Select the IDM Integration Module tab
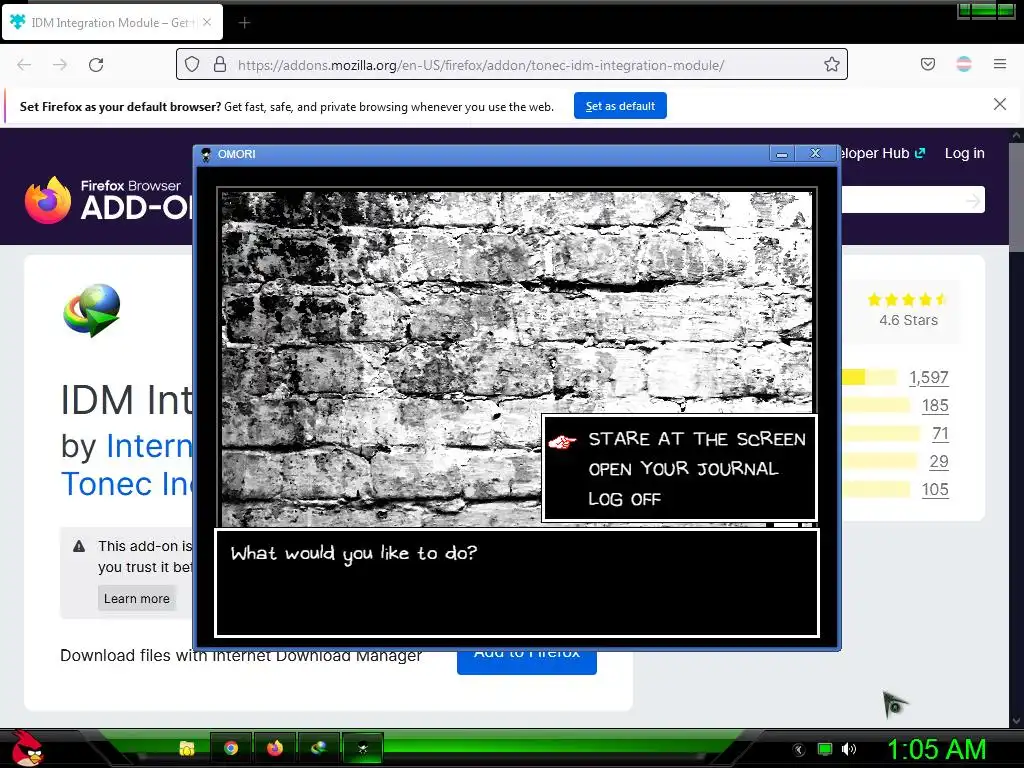Screen dimensions: 1024x768 (x=112, y=22)
